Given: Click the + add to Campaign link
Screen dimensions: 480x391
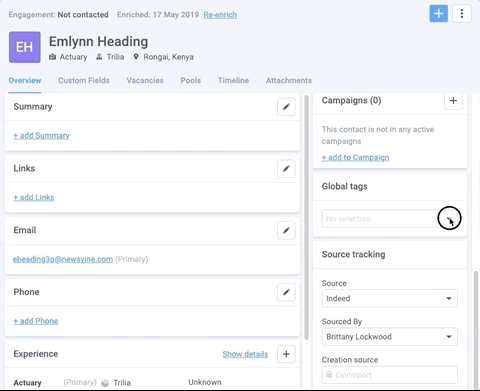Looking at the screenshot, I should click(355, 157).
